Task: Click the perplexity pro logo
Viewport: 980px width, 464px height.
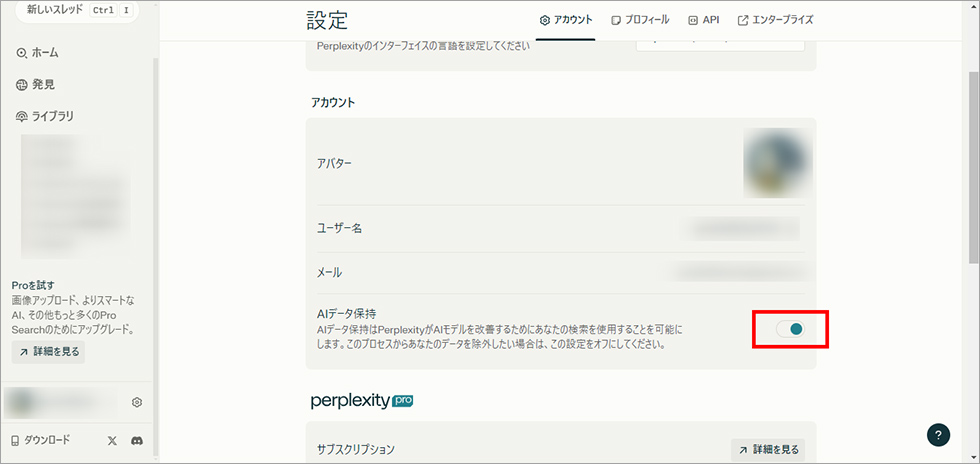Action: click(362, 401)
